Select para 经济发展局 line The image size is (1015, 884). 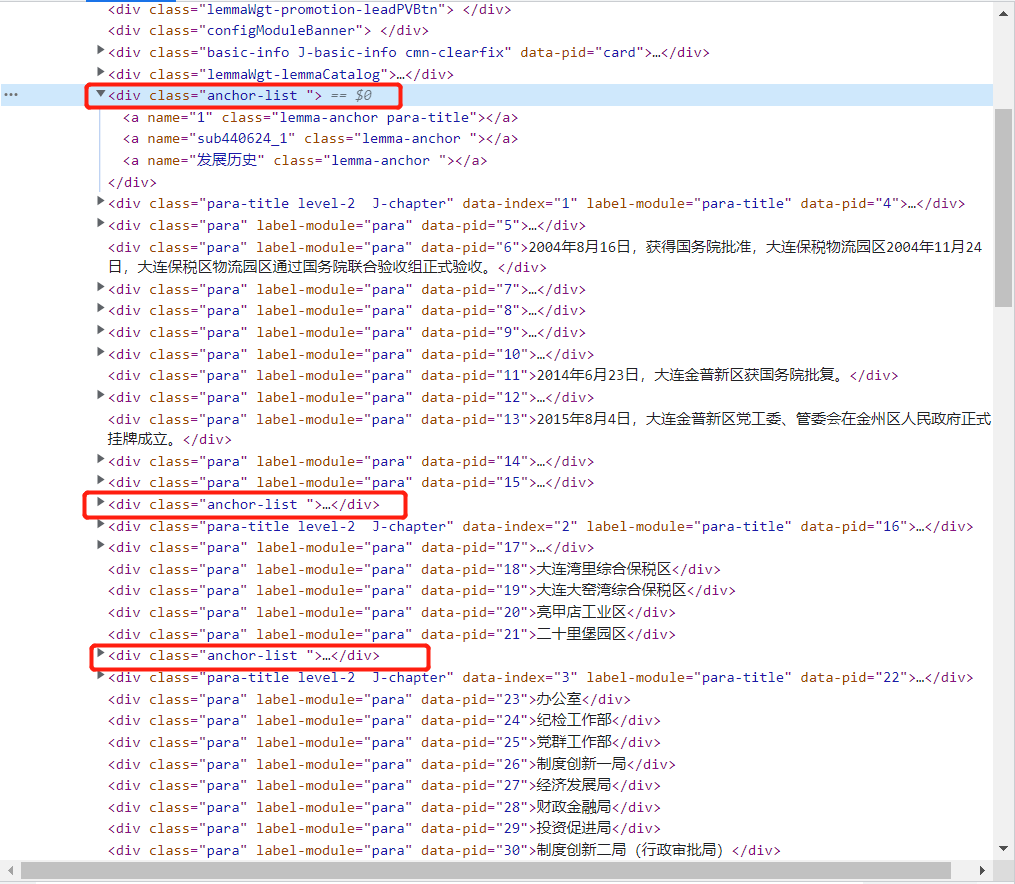click(385, 786)
